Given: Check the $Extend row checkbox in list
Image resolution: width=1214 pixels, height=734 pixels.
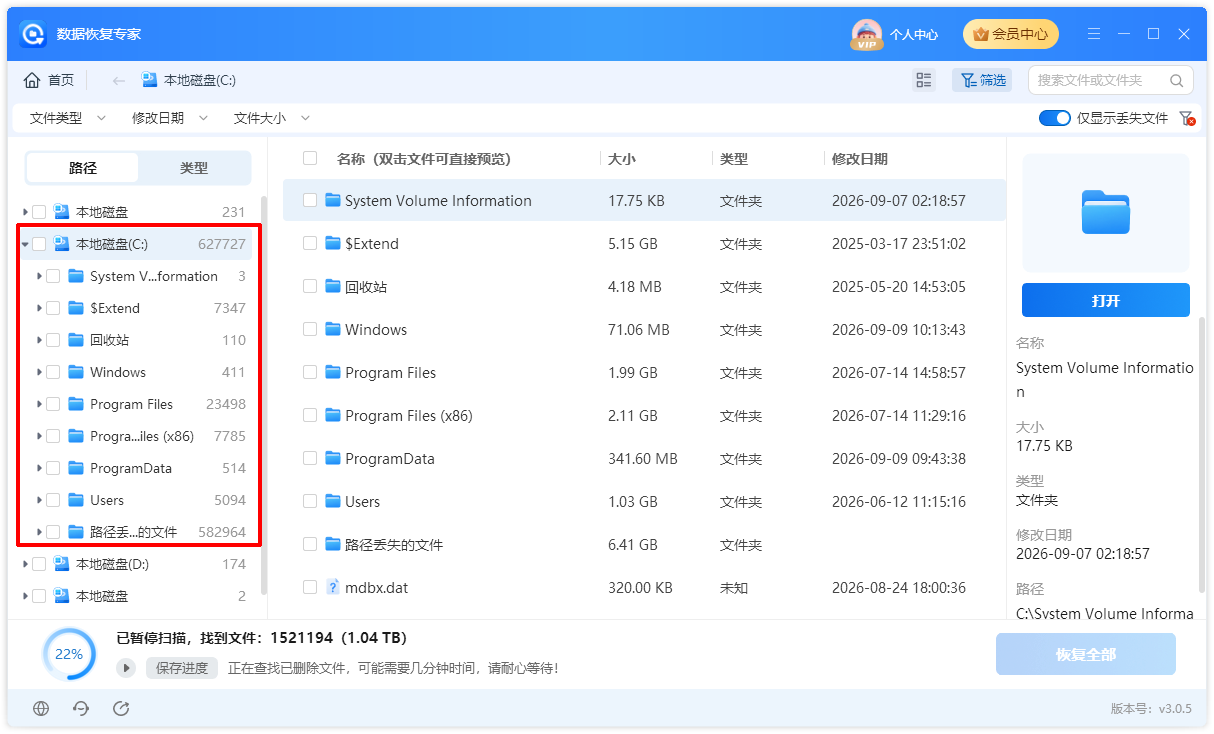Looking at the screenshot, I should (x=310, y=243).
